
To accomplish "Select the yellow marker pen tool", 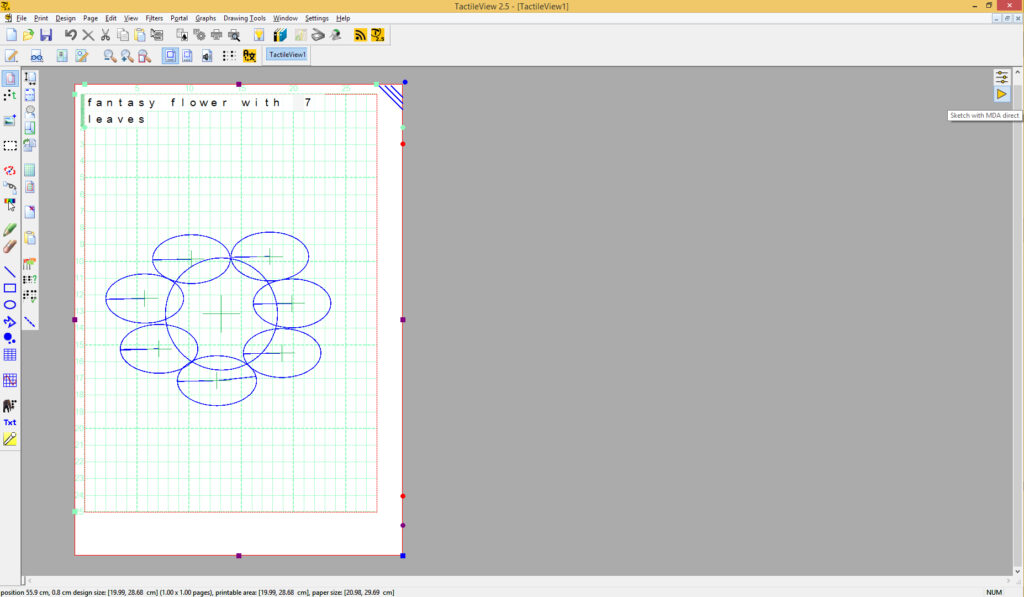I will [10, 439].
